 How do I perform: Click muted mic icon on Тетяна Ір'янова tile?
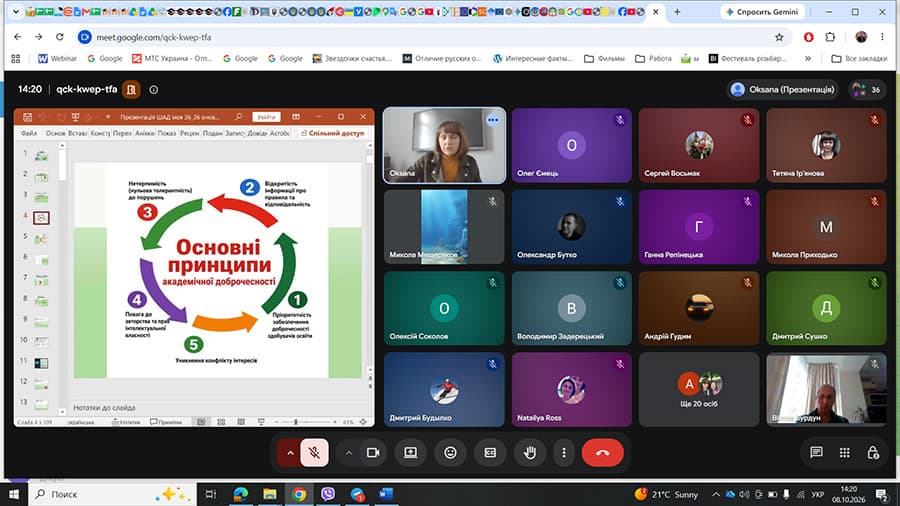874,120
